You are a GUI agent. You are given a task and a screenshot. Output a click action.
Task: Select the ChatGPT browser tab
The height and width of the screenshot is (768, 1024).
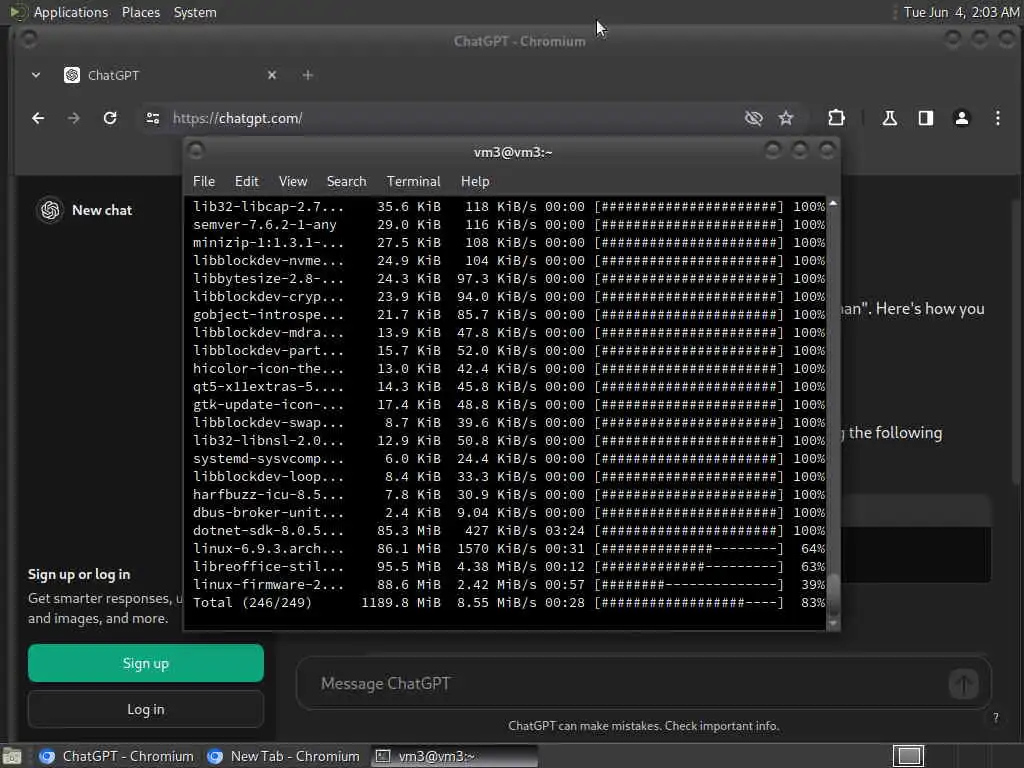pyautogui.click(x=170, y=75)
